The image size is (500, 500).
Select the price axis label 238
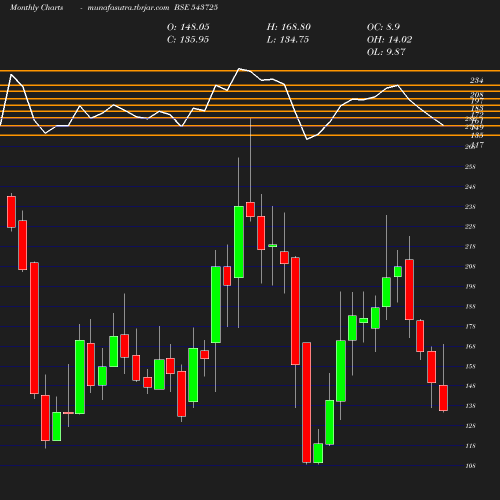(x=470, y=207)
